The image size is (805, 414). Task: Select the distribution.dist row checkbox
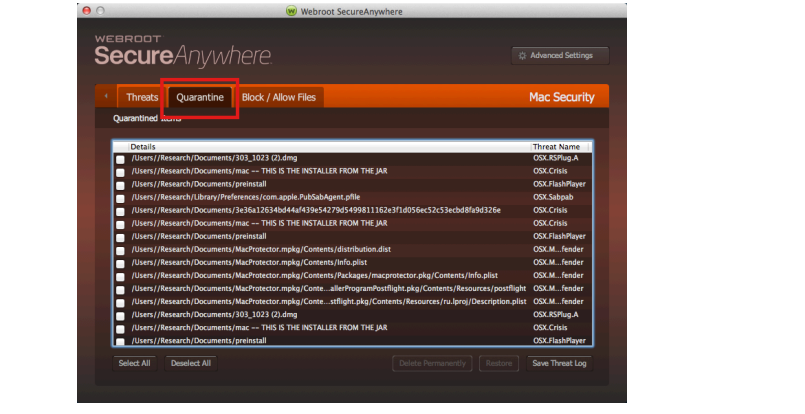[120, 250]
